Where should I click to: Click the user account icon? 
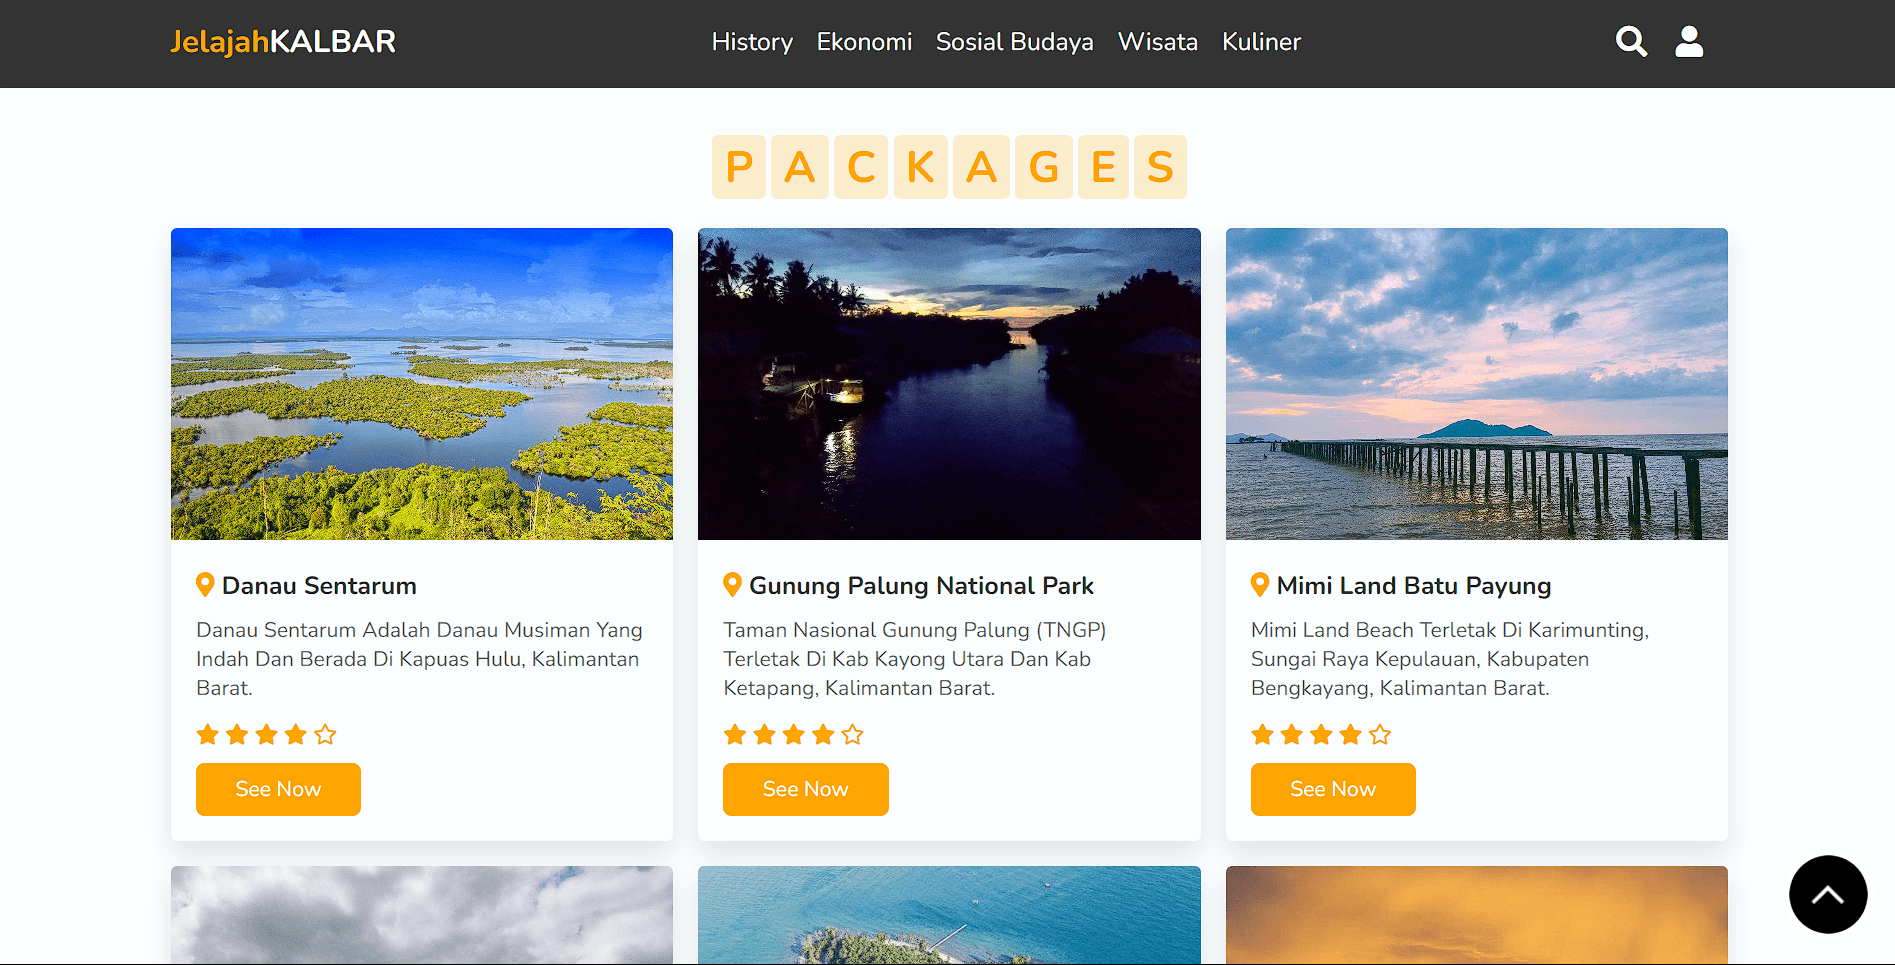tap(1689, 41)
